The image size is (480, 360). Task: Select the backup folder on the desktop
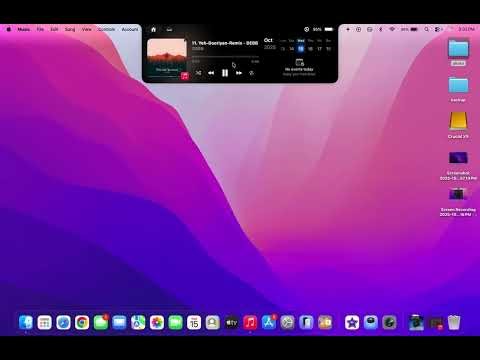pyautogui.click(x=458, y=88)
